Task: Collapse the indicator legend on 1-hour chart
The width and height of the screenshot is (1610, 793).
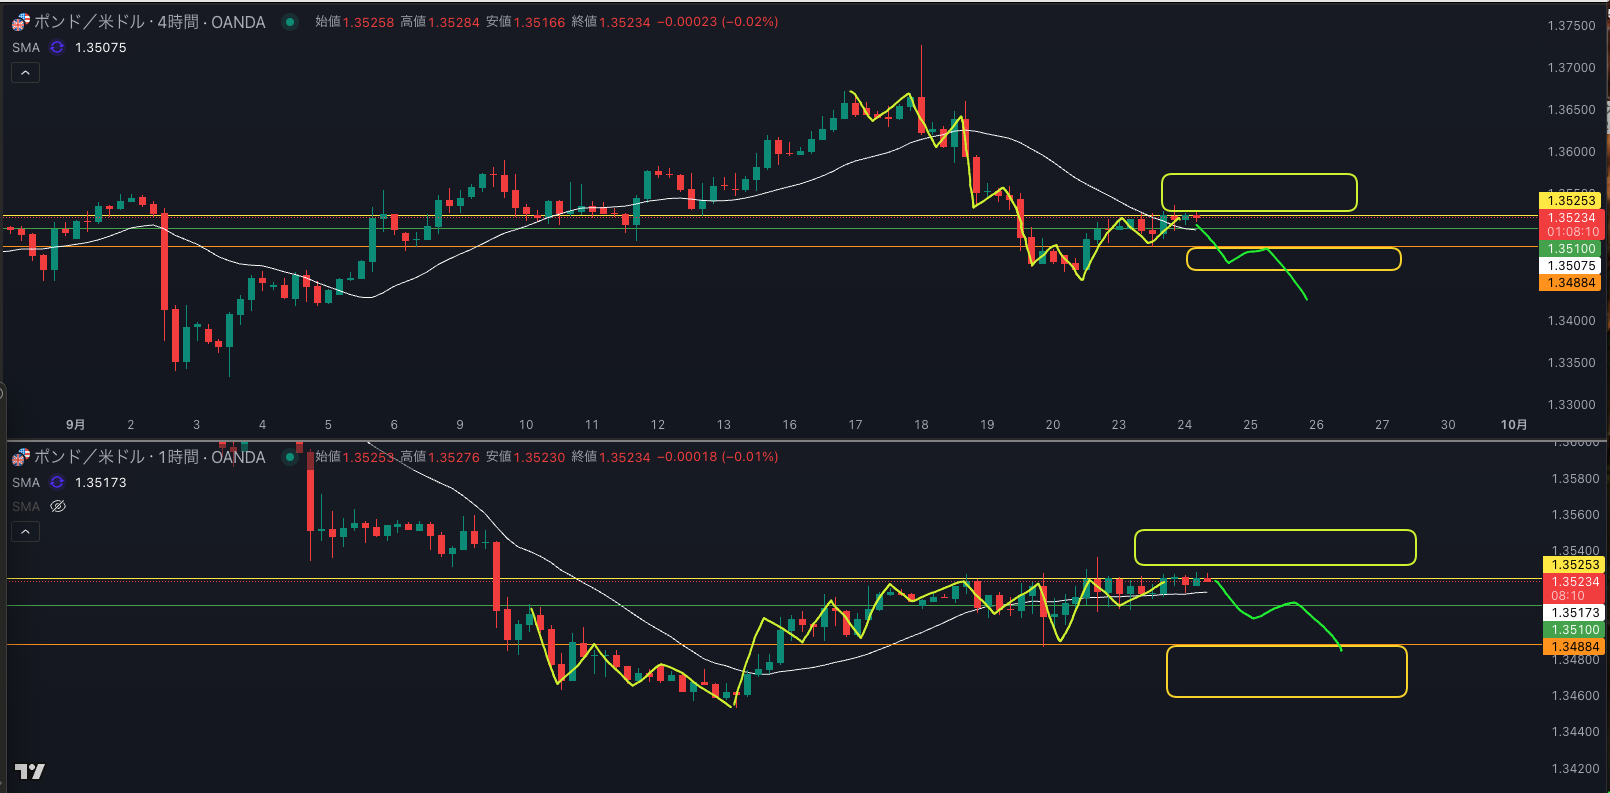Action: click(x=25, y=531)
